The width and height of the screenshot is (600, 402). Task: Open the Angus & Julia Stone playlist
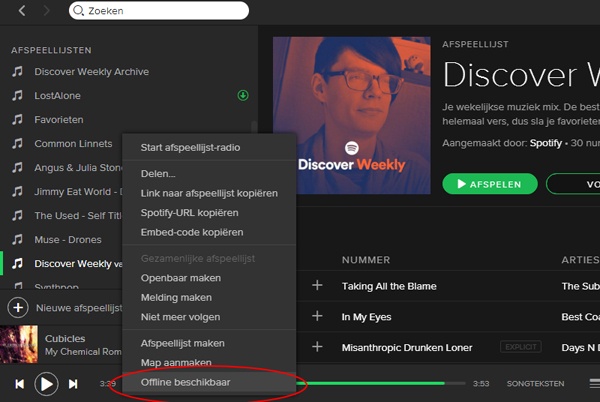click(78, 168)
